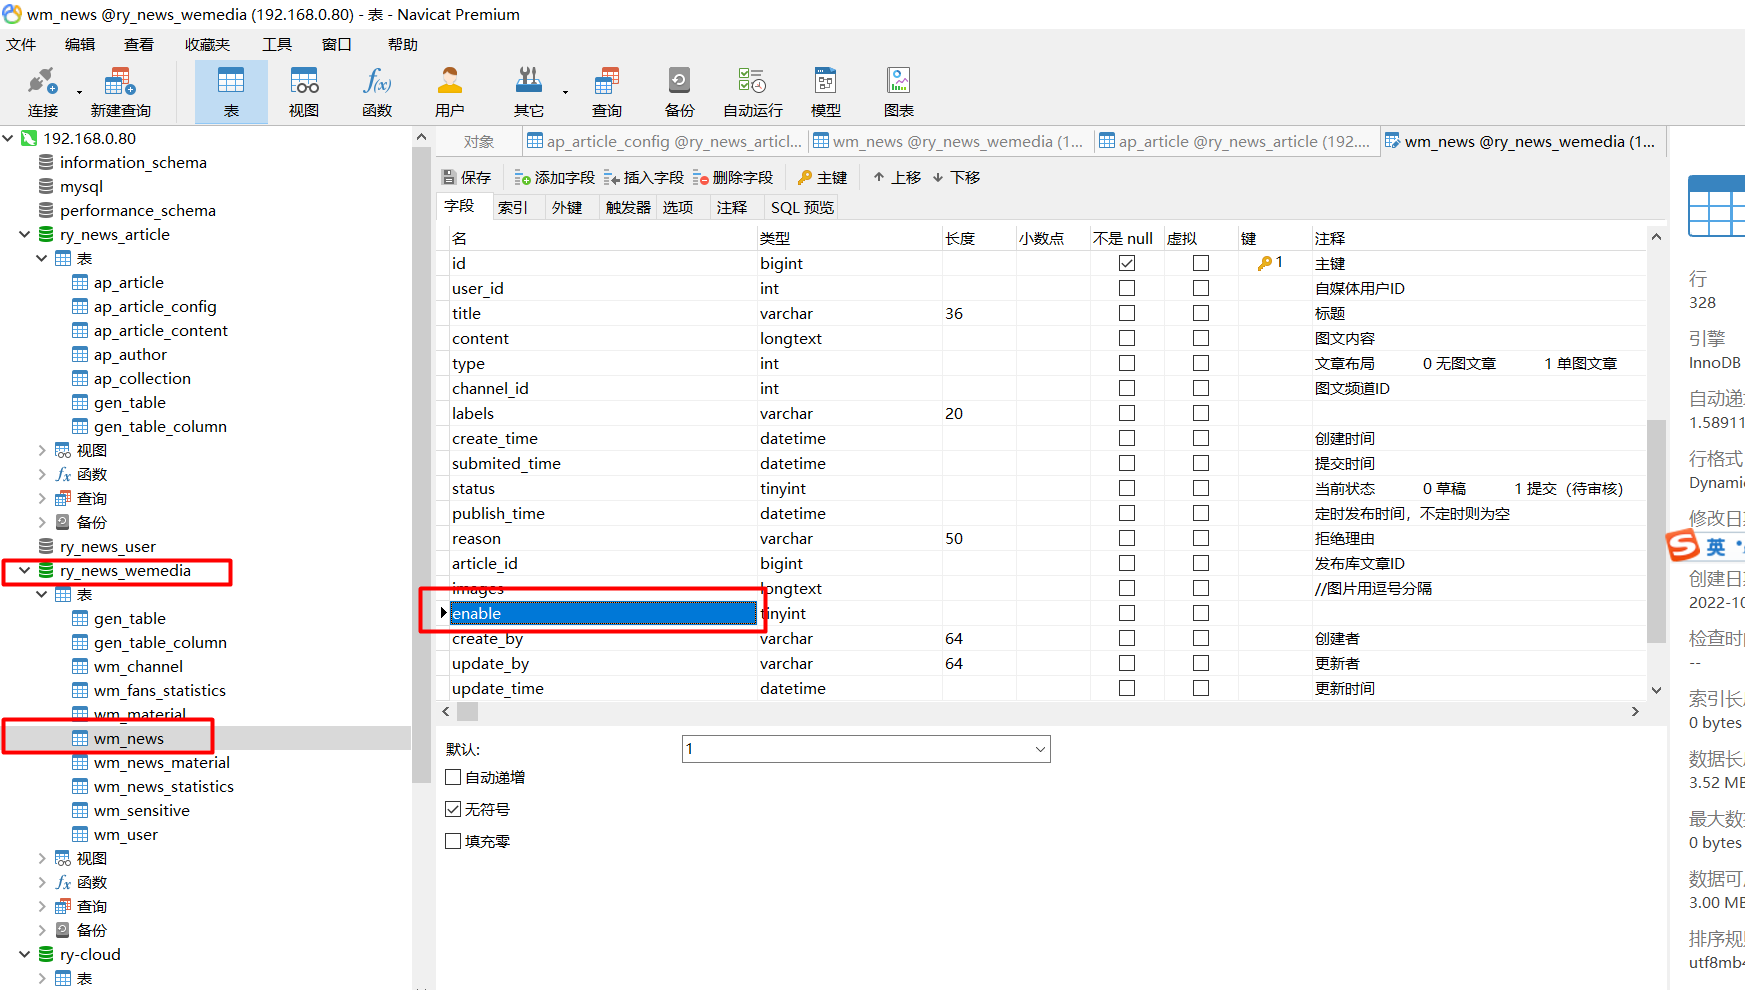Switch to the SQL 预览 tab
Screen dimensions: 1745x990
pyautogui.click(x=801, y=207)
